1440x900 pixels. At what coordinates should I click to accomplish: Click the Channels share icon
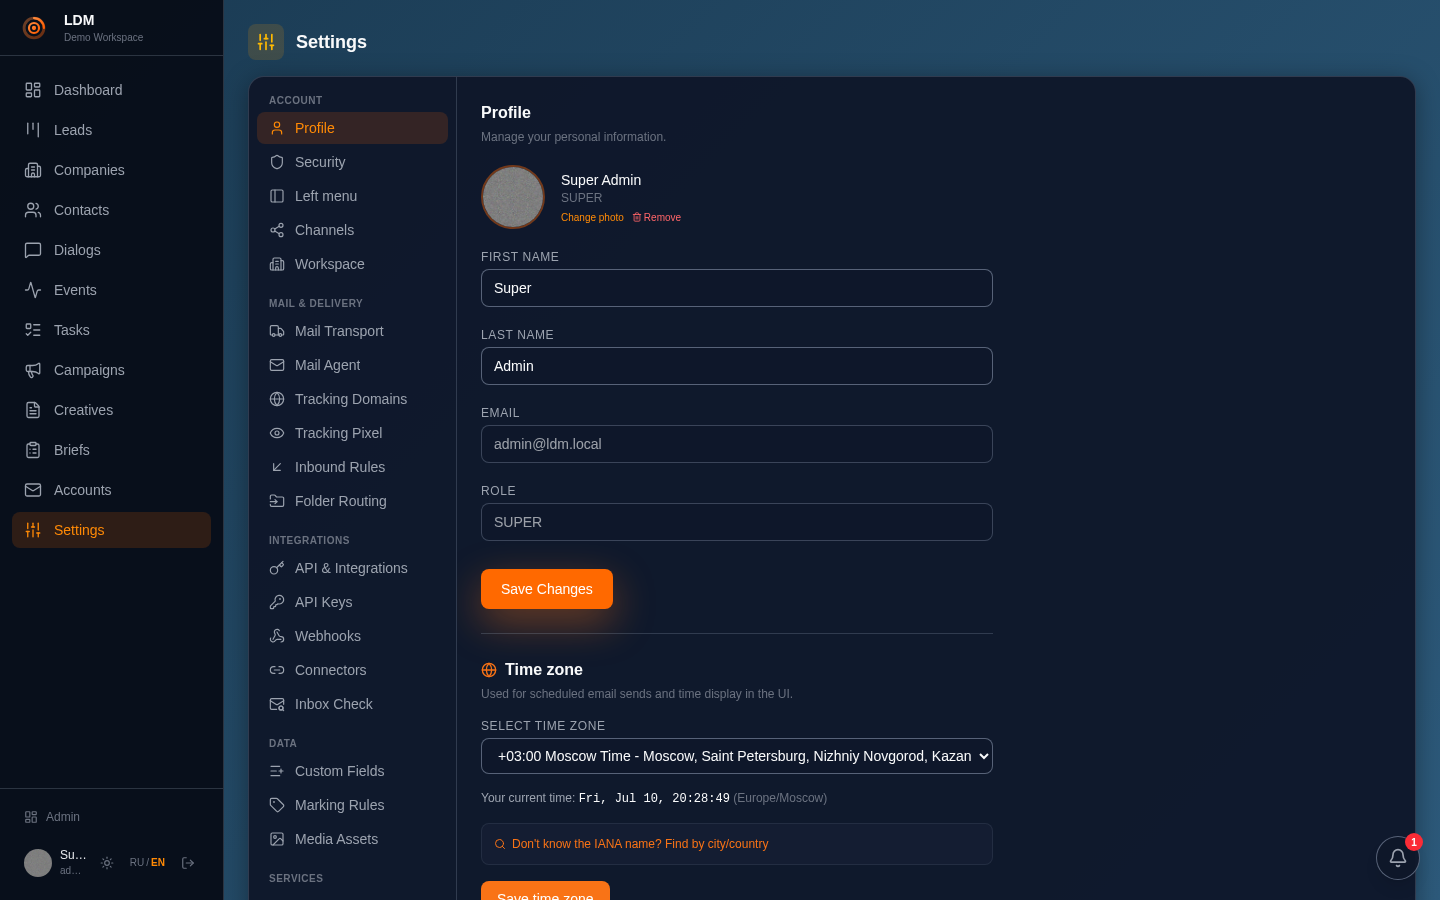[277, 230]
